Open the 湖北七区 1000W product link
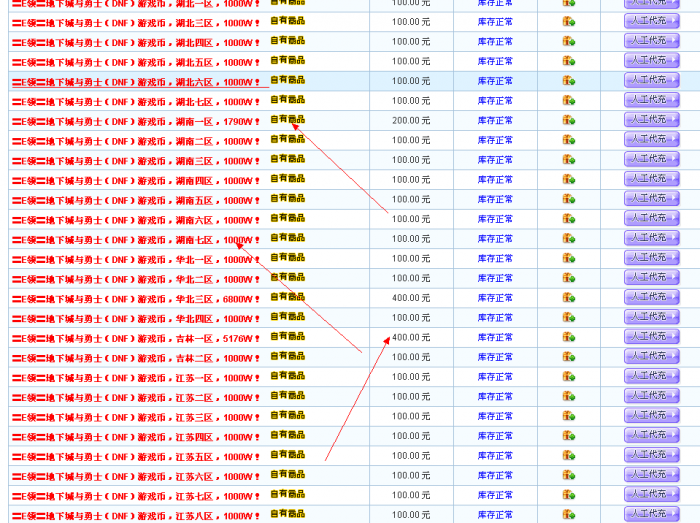 pyautogui.click(x=136, y=102)
